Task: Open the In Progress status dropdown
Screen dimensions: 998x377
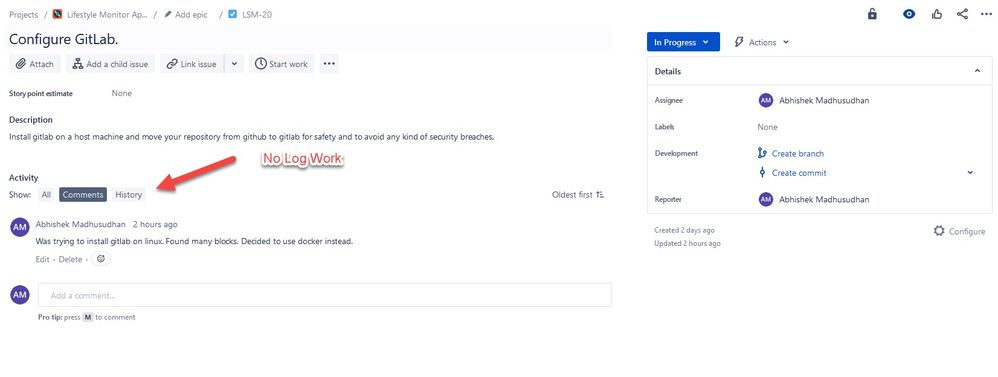Action: coord(683,42)
